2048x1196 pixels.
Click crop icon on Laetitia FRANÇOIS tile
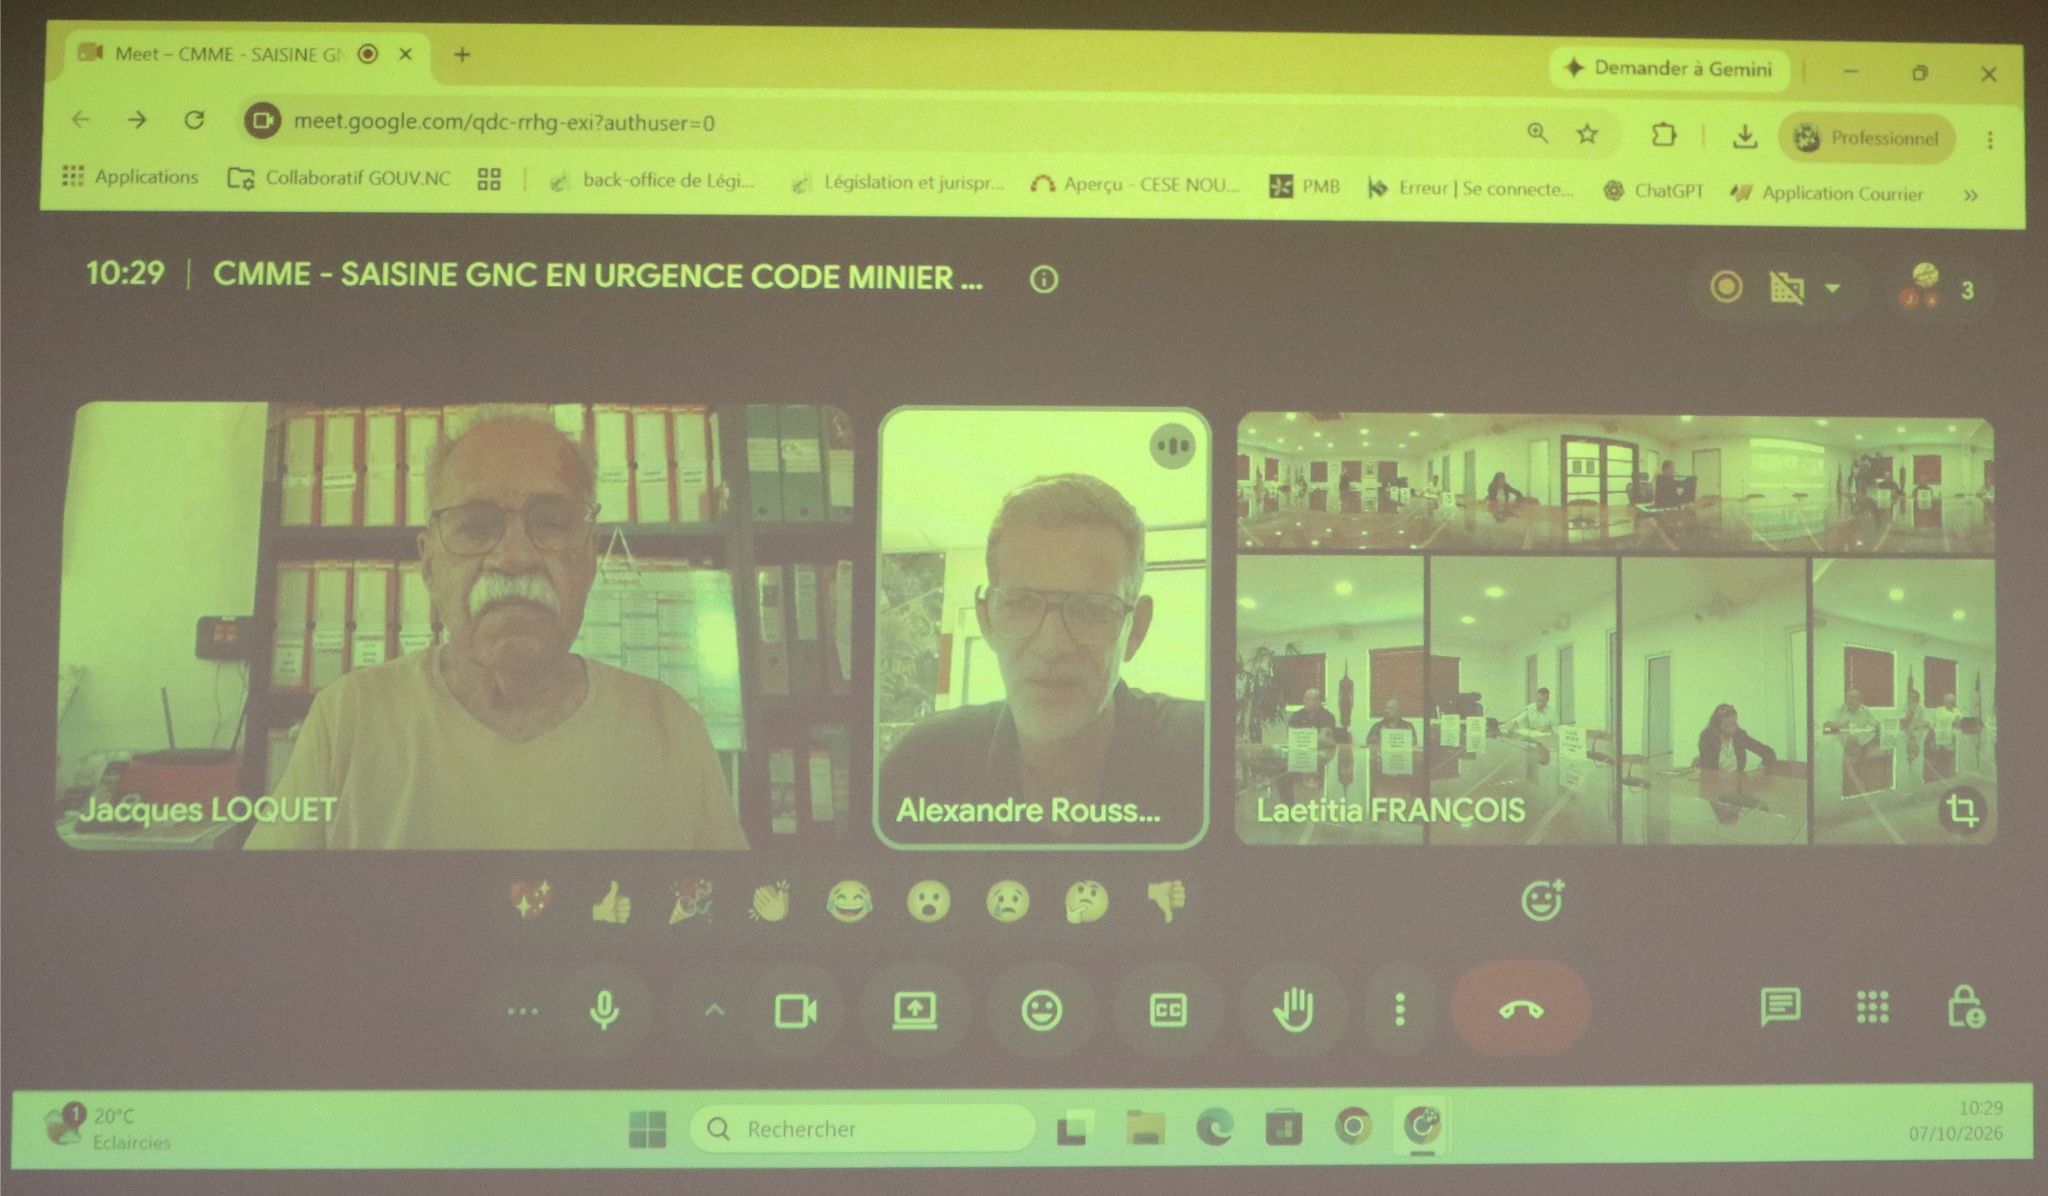[1961, 810]
